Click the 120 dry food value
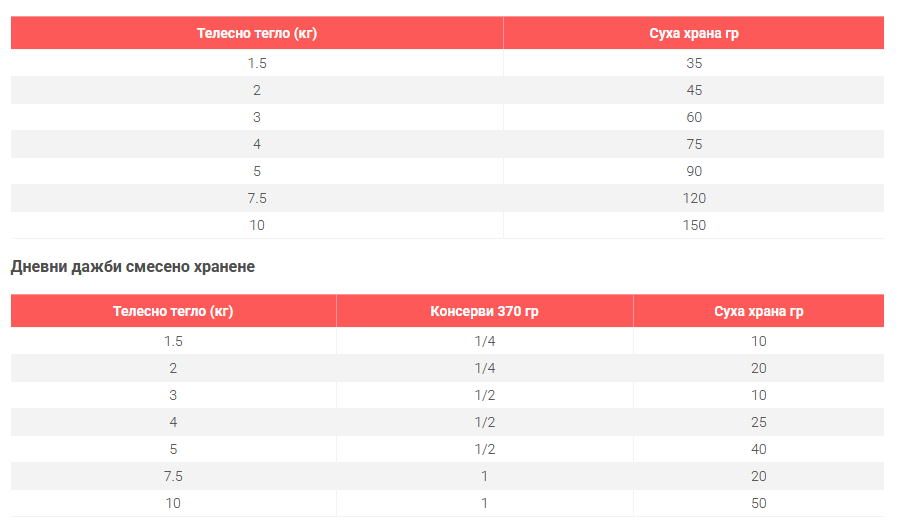Screen dimensions: 901x526 coord(693,198)
